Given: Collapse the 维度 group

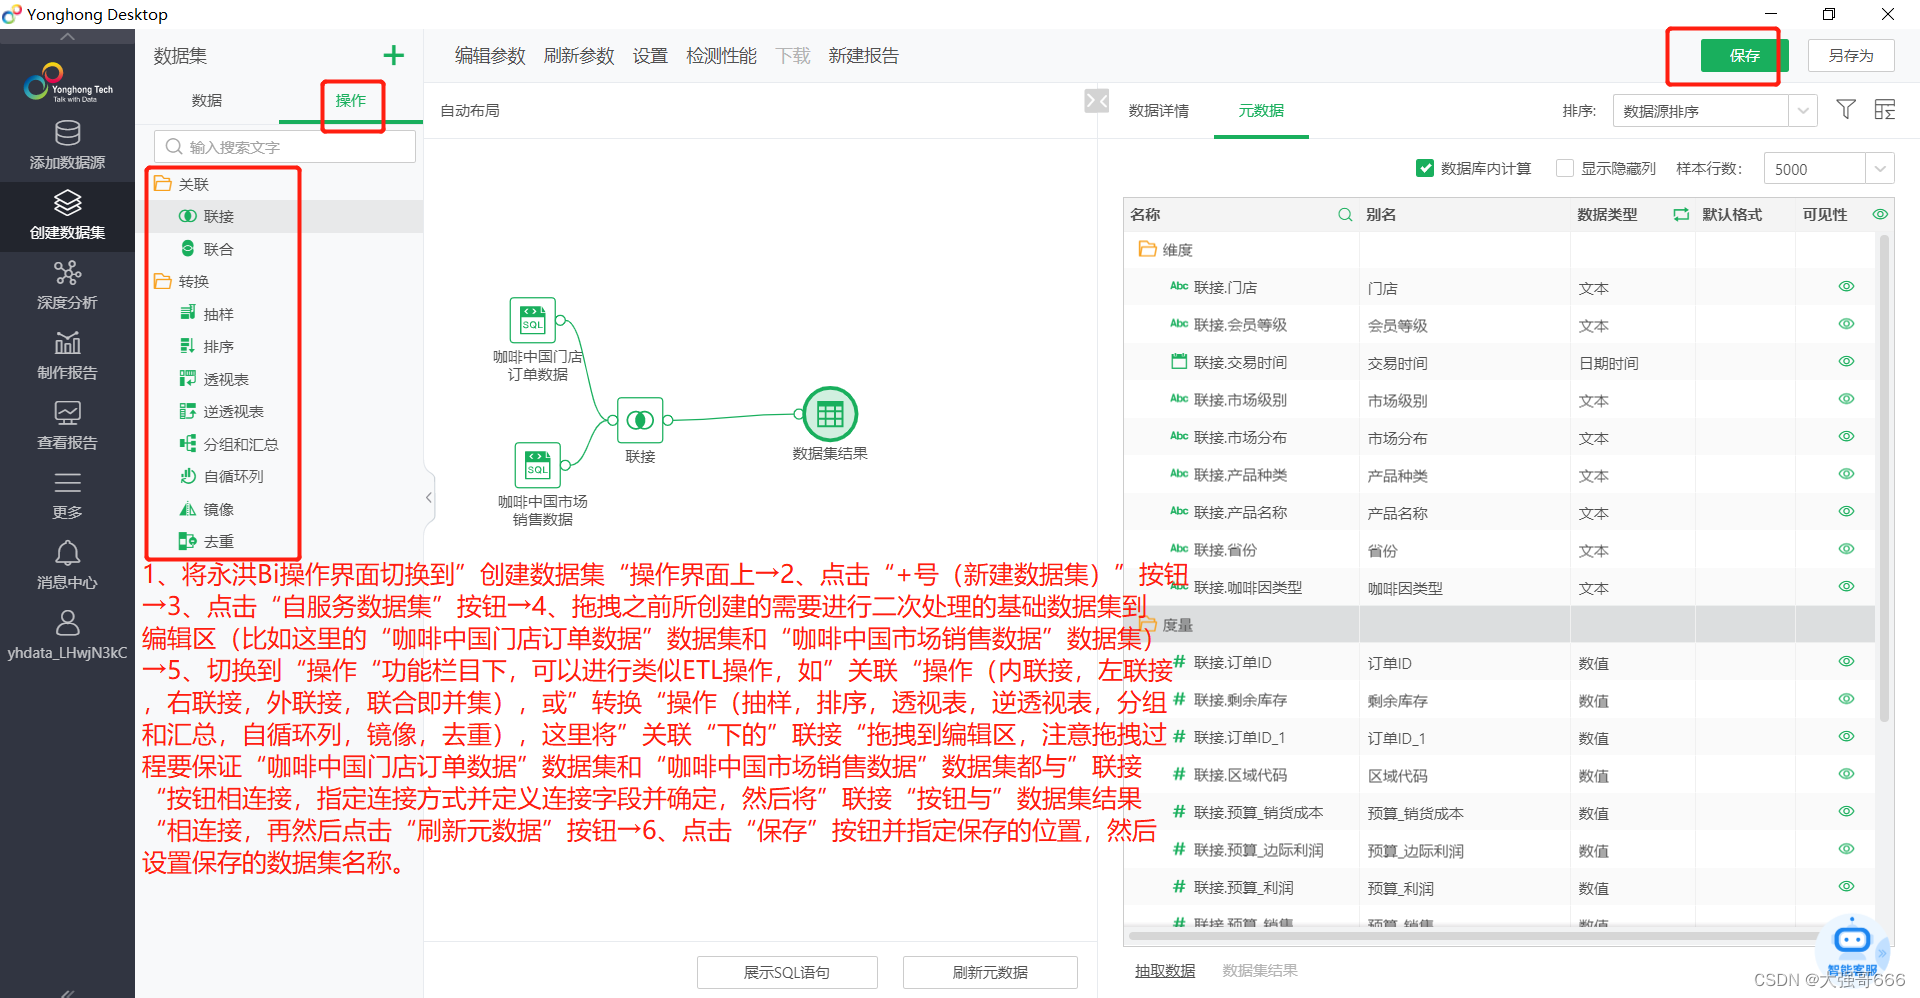Looking at the screenshot, I should [1147, 249].
